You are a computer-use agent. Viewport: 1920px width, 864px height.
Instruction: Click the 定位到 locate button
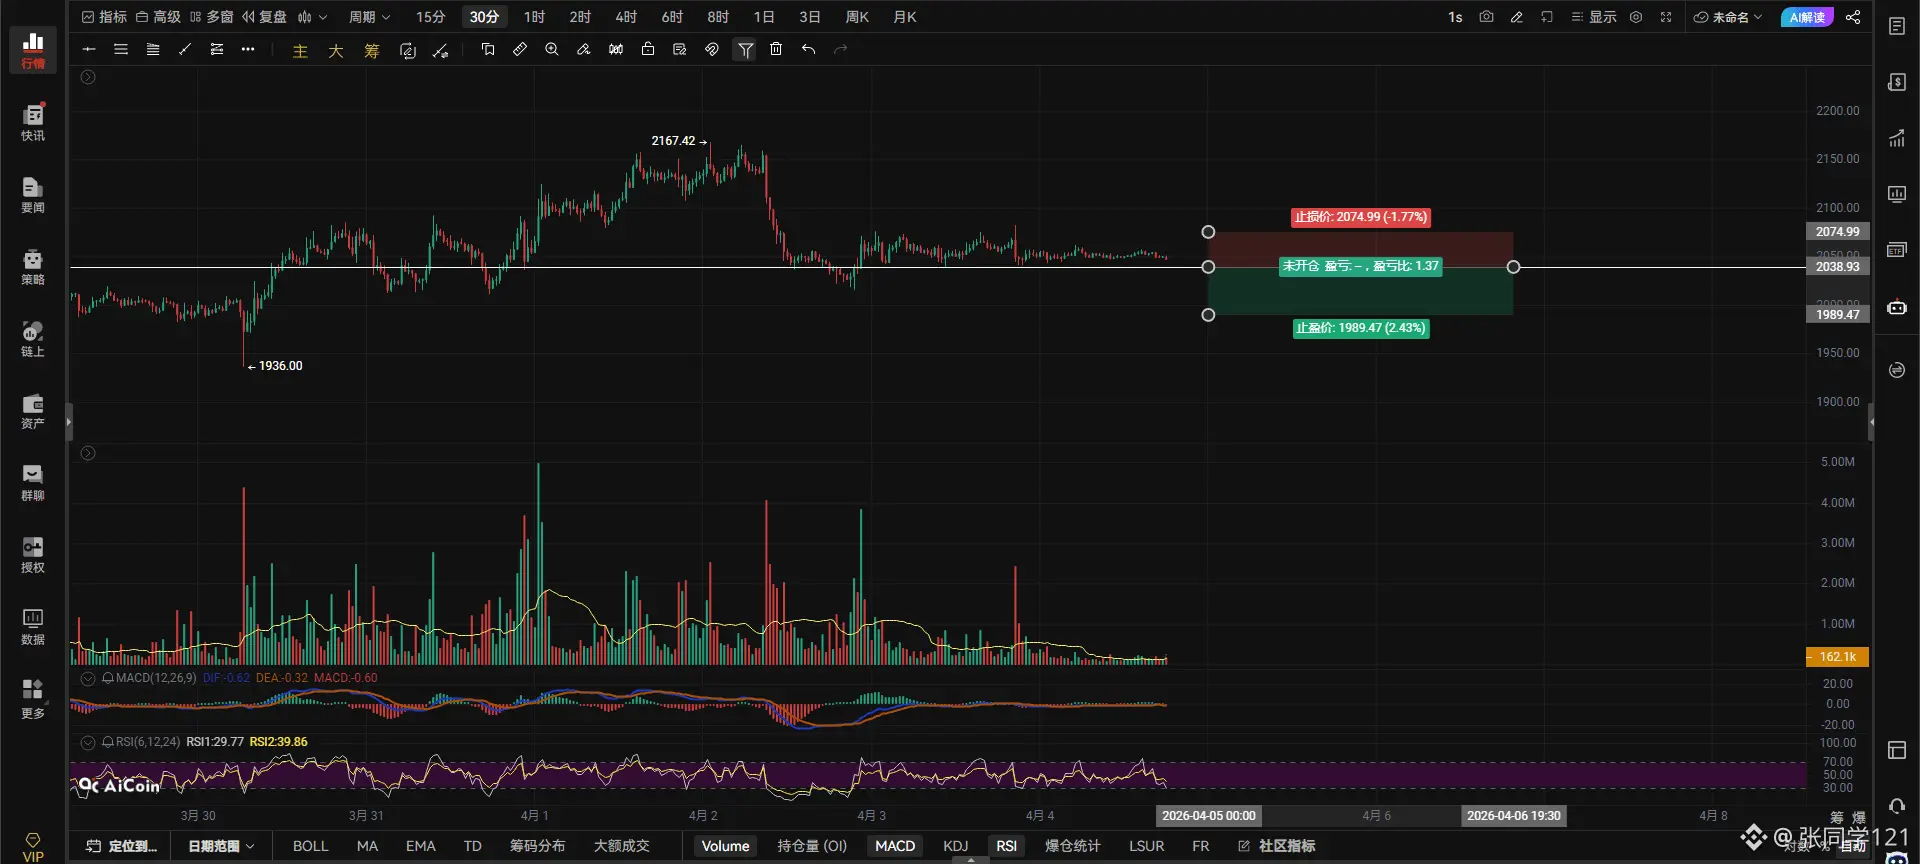coord(123,846)
